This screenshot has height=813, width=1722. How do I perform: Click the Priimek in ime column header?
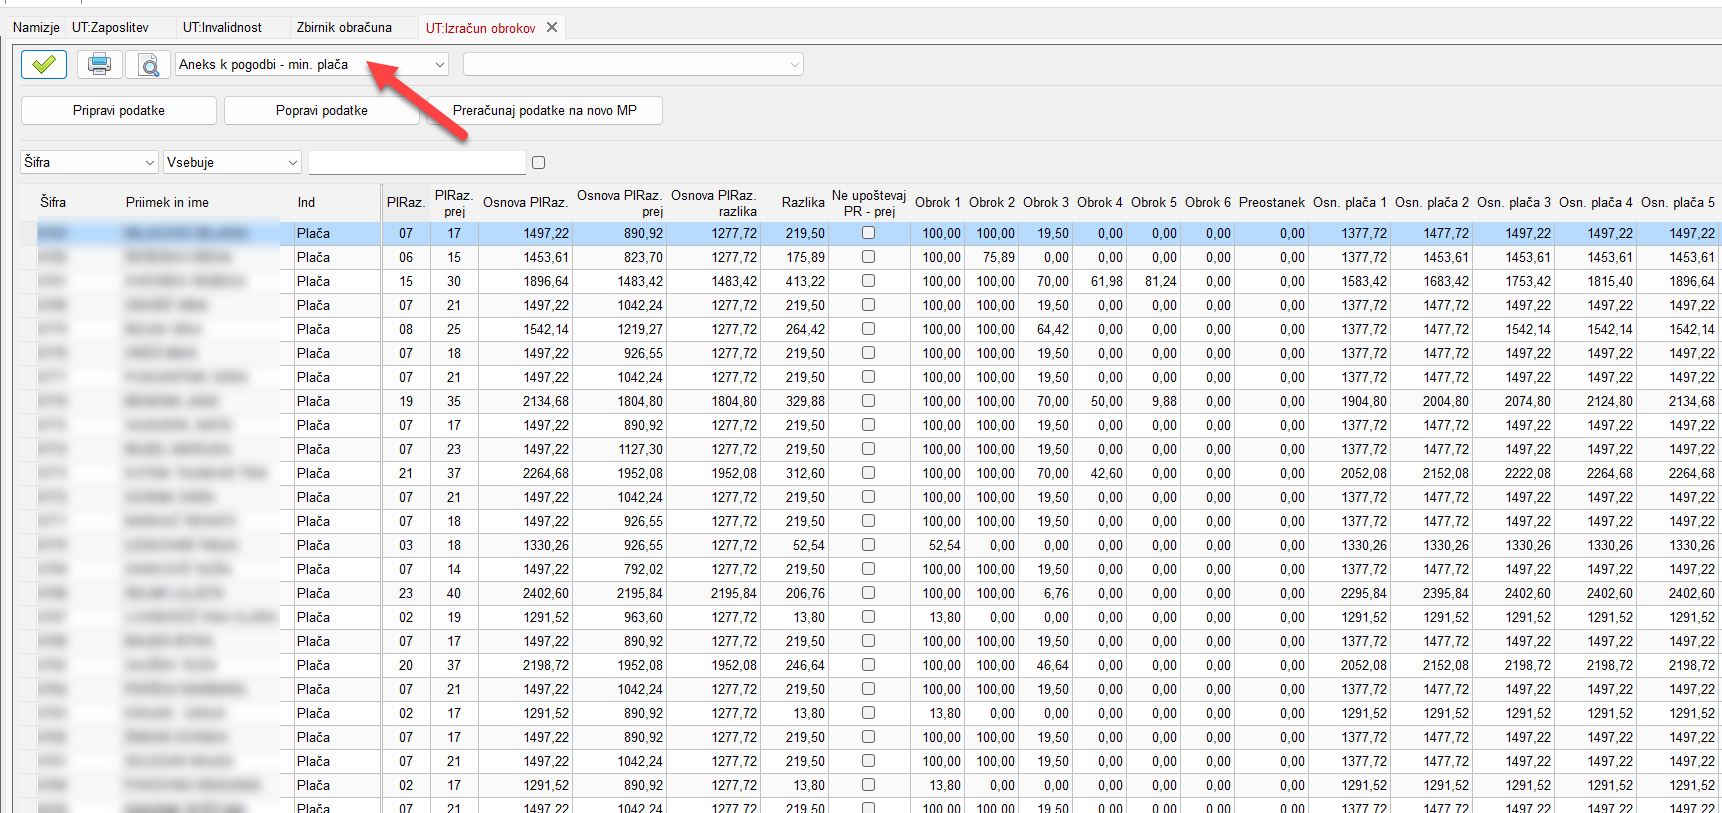(167, 202)
